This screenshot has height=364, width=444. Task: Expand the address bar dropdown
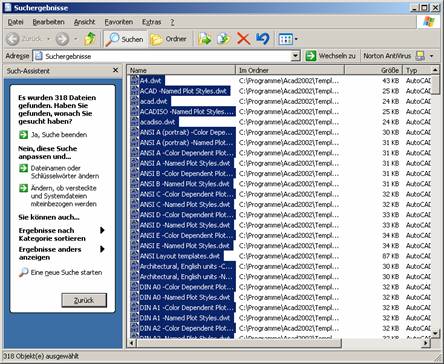(295, 56)
